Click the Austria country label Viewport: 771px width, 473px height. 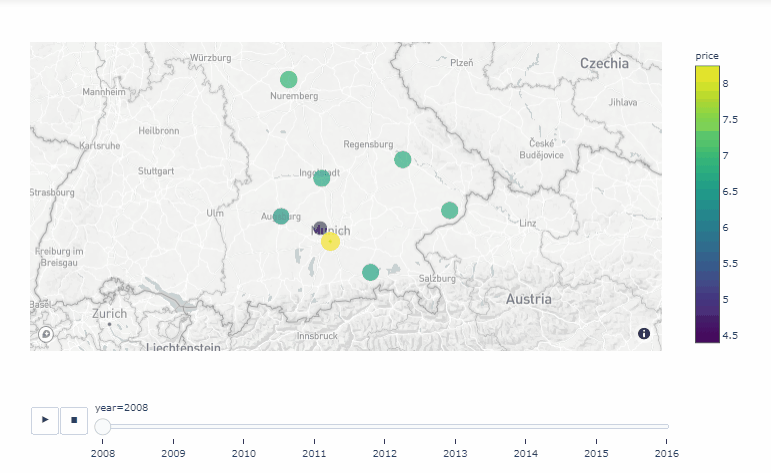tap(529, 299)
